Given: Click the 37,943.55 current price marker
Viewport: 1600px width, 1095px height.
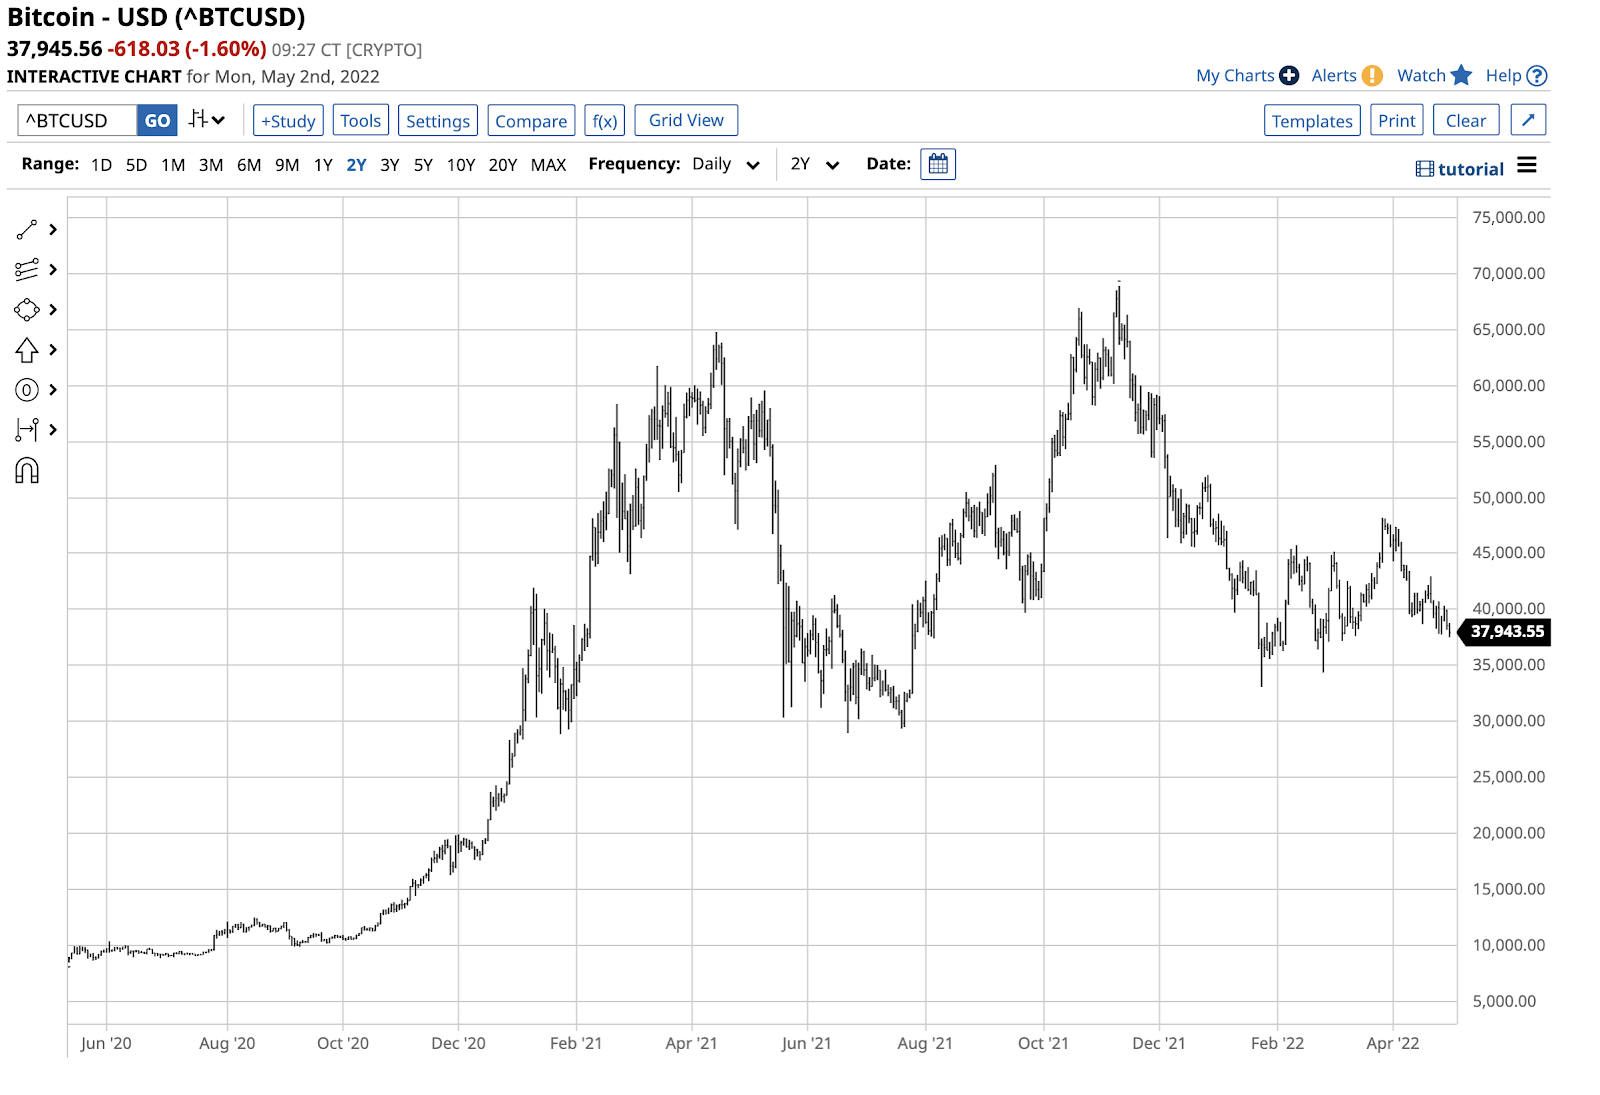Looking at the screenshot, I should pyautogui.click(x=1506, y=631).
